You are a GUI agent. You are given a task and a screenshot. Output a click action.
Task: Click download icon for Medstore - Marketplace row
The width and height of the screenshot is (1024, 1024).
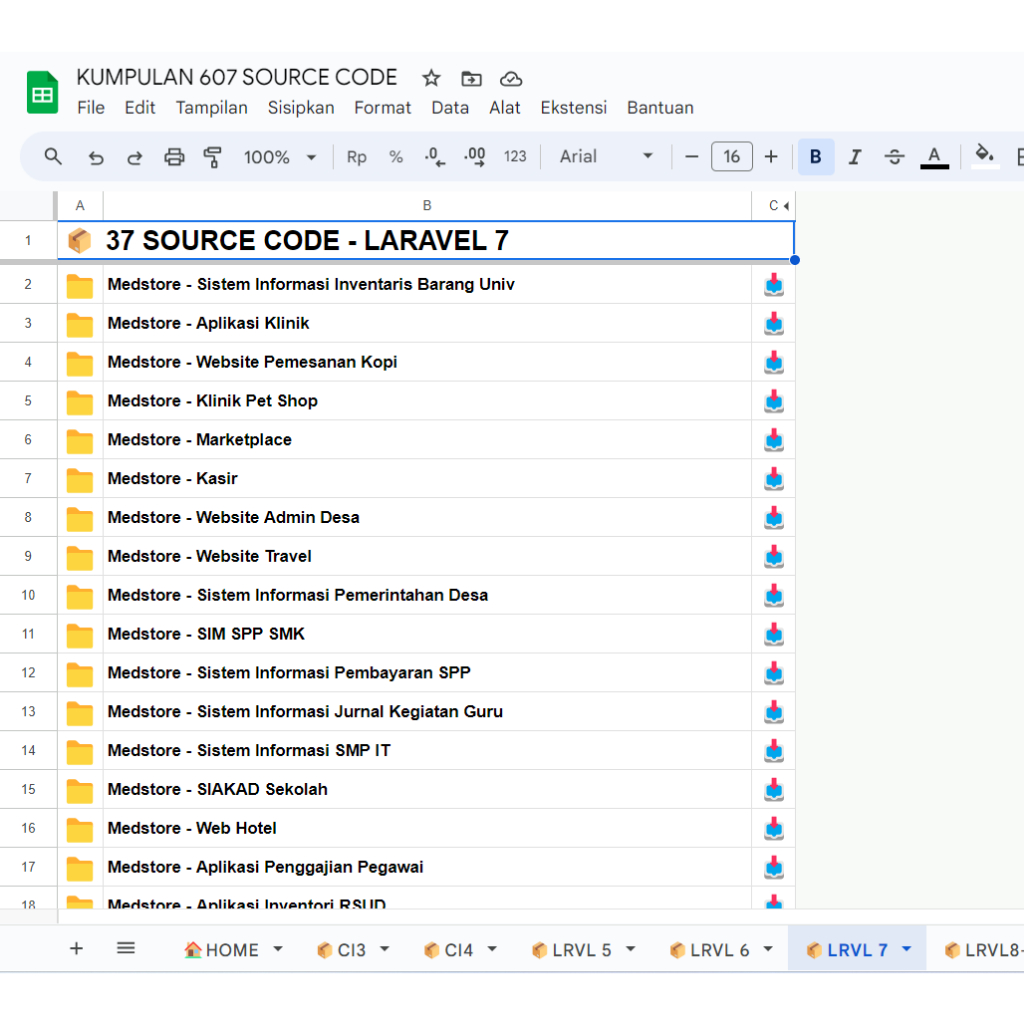[773, 440]
